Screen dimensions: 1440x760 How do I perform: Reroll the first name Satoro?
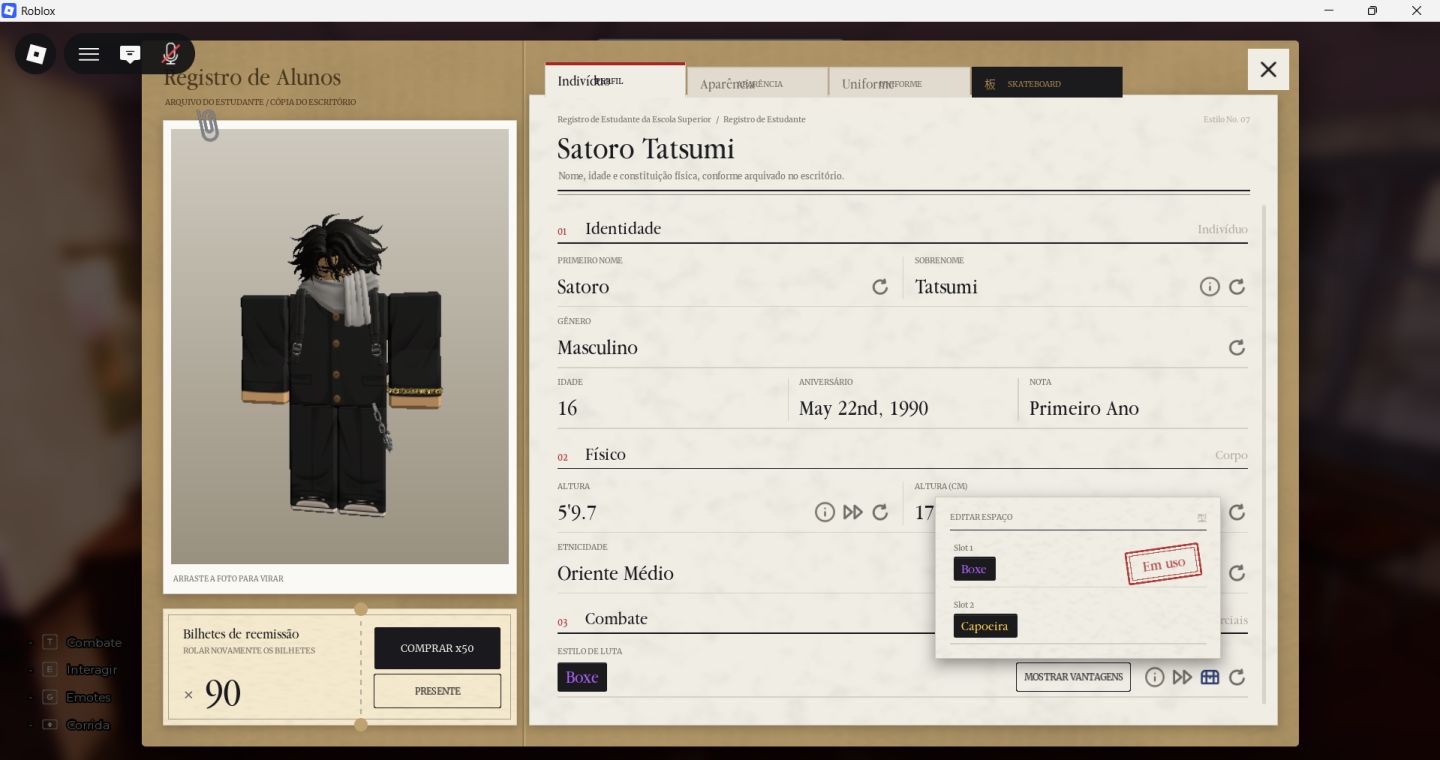click(880, 287)
